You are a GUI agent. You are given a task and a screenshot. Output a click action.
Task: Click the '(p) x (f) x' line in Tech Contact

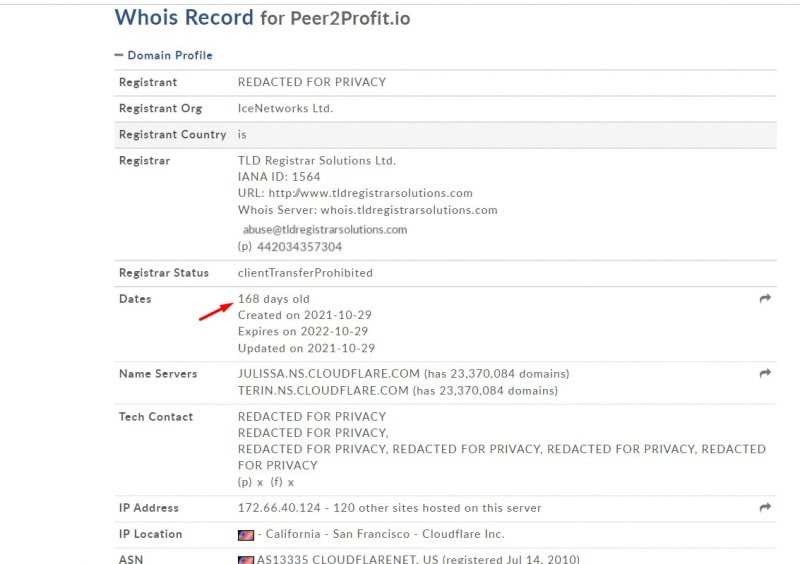click(266, 482)
